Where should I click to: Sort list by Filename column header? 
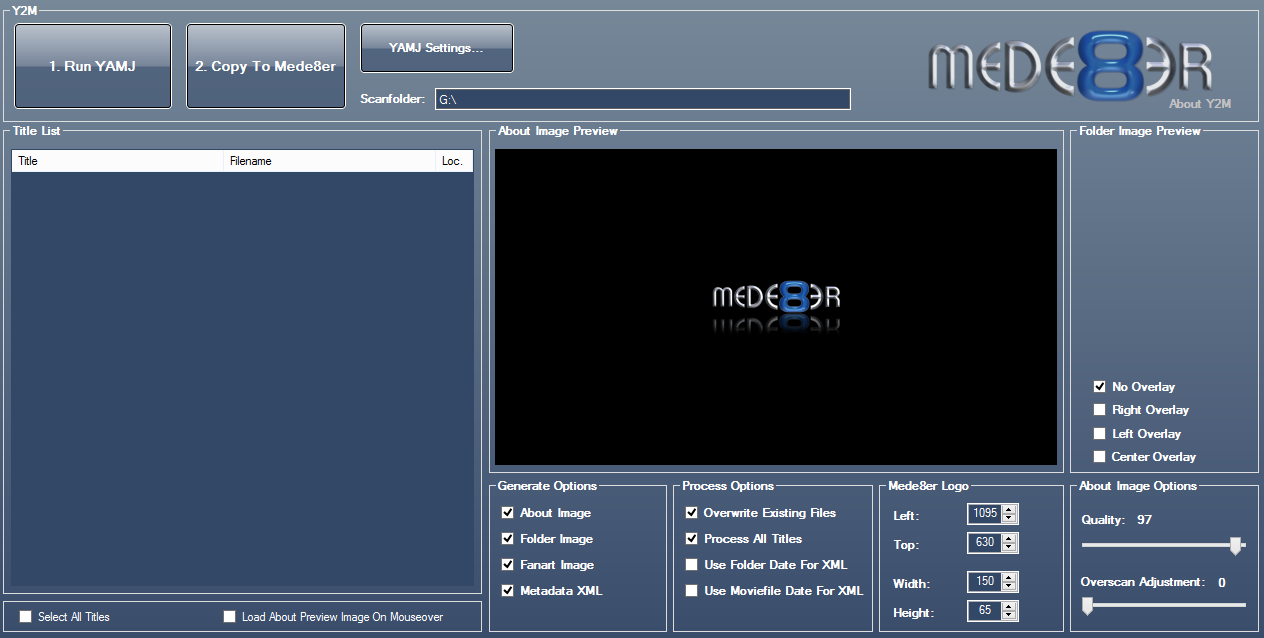tap(329, 161)
